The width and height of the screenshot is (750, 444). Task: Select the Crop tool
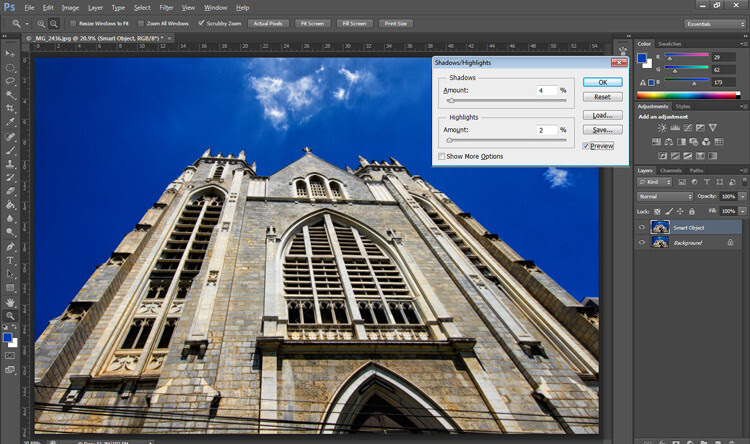coord(10,108)
